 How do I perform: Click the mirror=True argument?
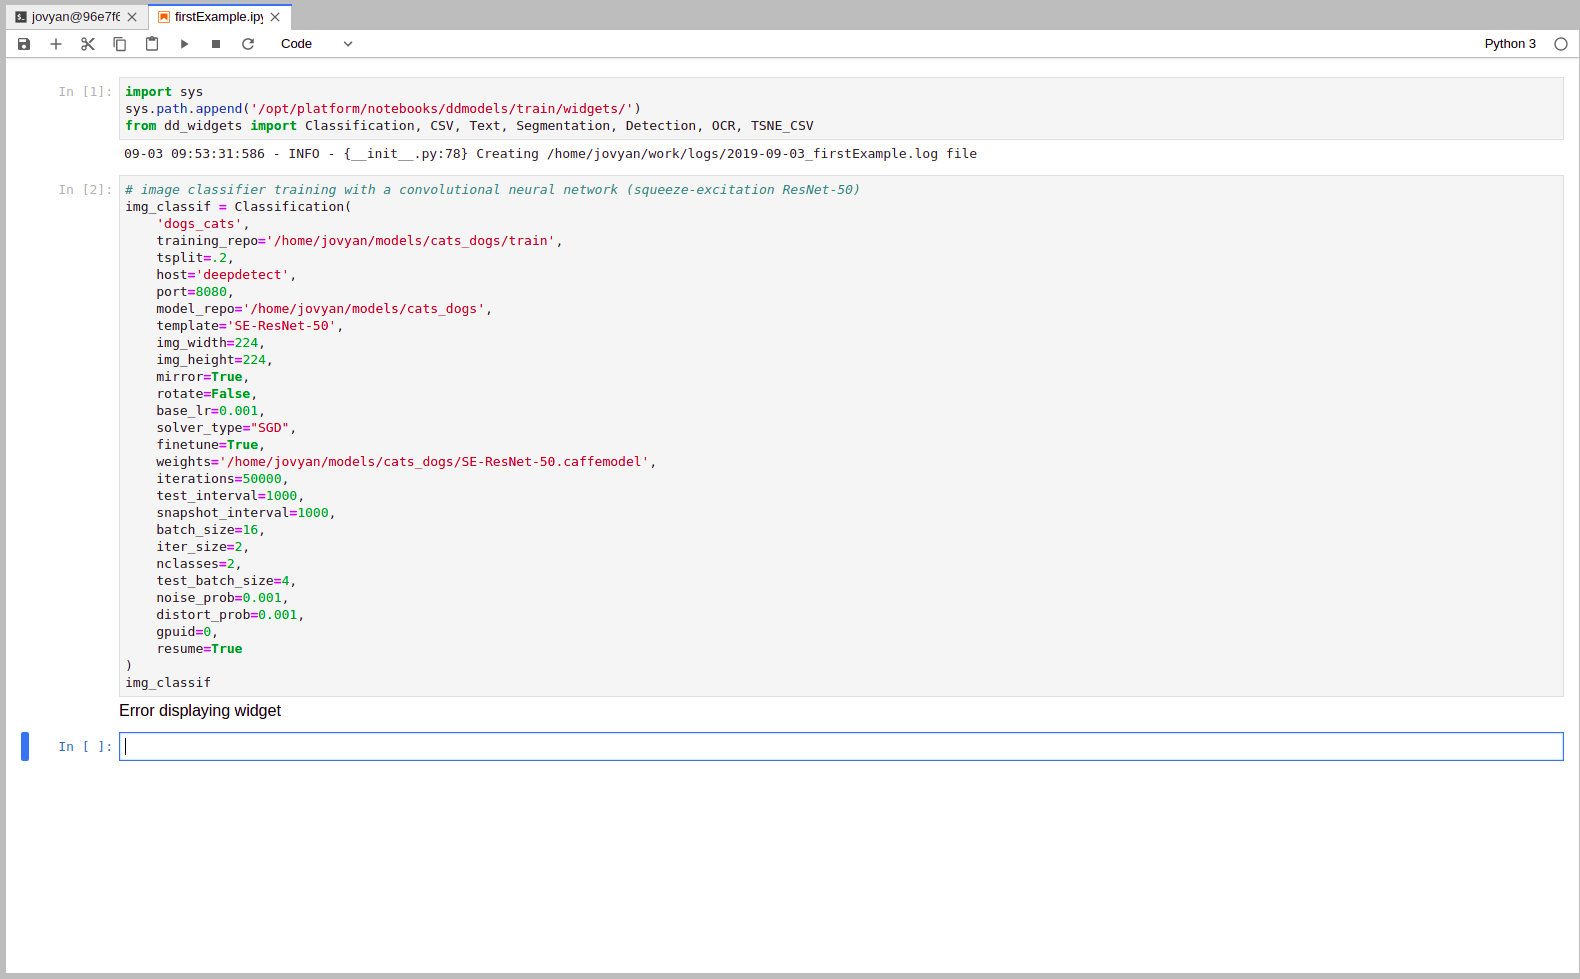click(x=203, y=377)
